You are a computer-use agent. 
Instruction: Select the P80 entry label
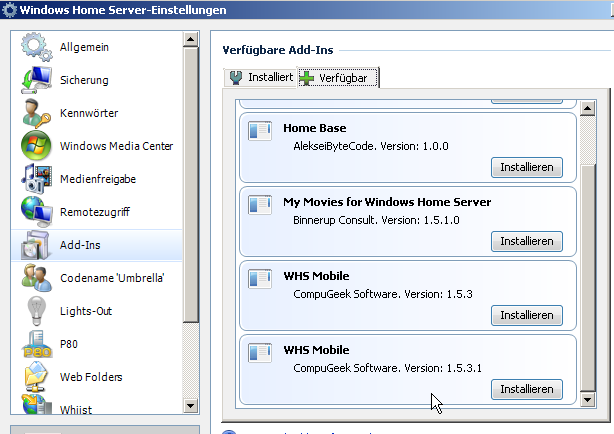(x=69, y=344)
